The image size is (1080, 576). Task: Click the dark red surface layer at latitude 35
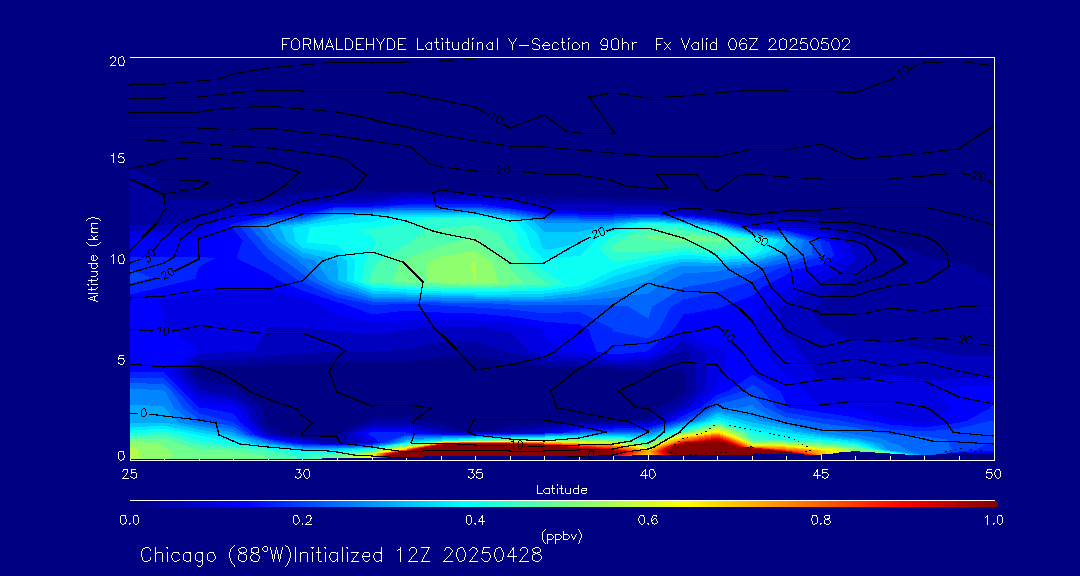[x=475, y=450]
